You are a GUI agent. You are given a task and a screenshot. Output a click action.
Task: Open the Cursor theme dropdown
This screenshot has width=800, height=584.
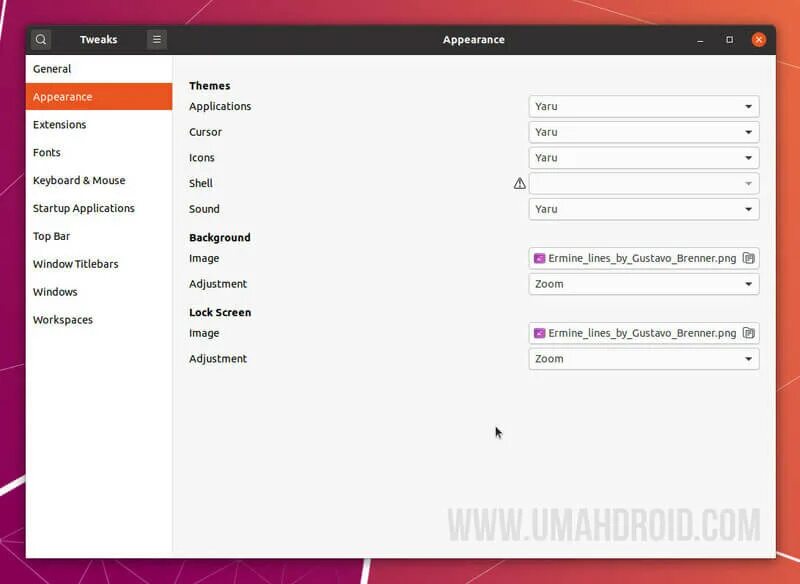(x=644, y=132)
